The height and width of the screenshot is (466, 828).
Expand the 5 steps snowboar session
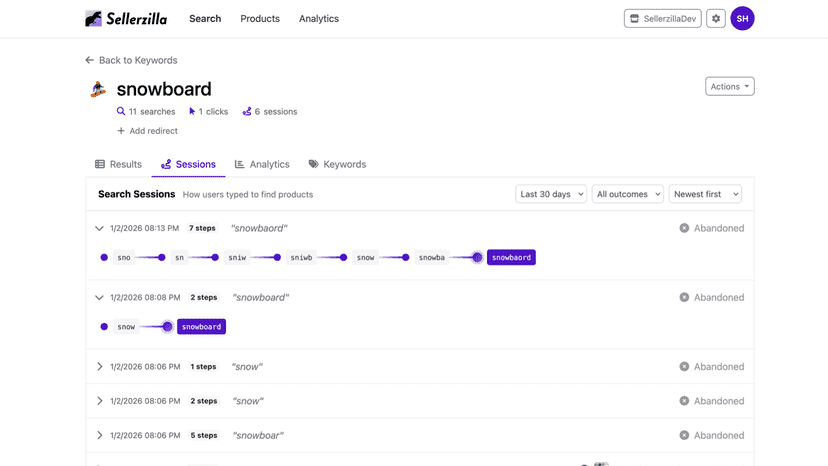click(99, 435)
